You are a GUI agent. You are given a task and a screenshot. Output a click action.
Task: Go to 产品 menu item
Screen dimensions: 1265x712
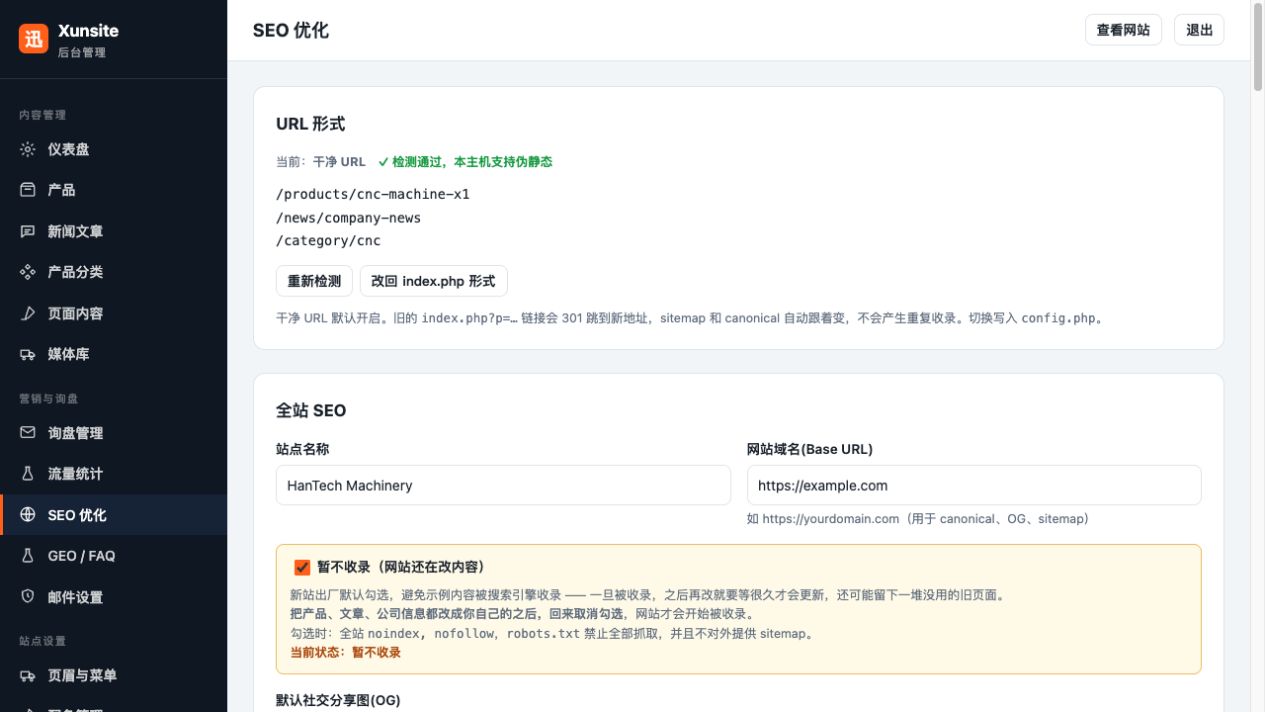coord(113,190)
